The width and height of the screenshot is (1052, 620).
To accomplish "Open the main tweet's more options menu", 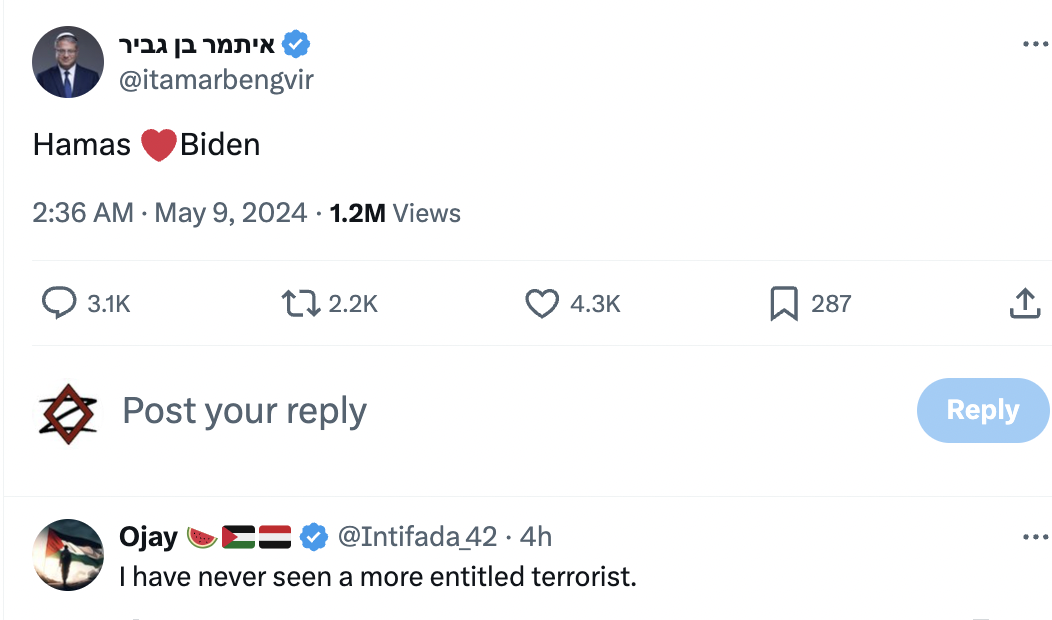I will (1035, 45).
